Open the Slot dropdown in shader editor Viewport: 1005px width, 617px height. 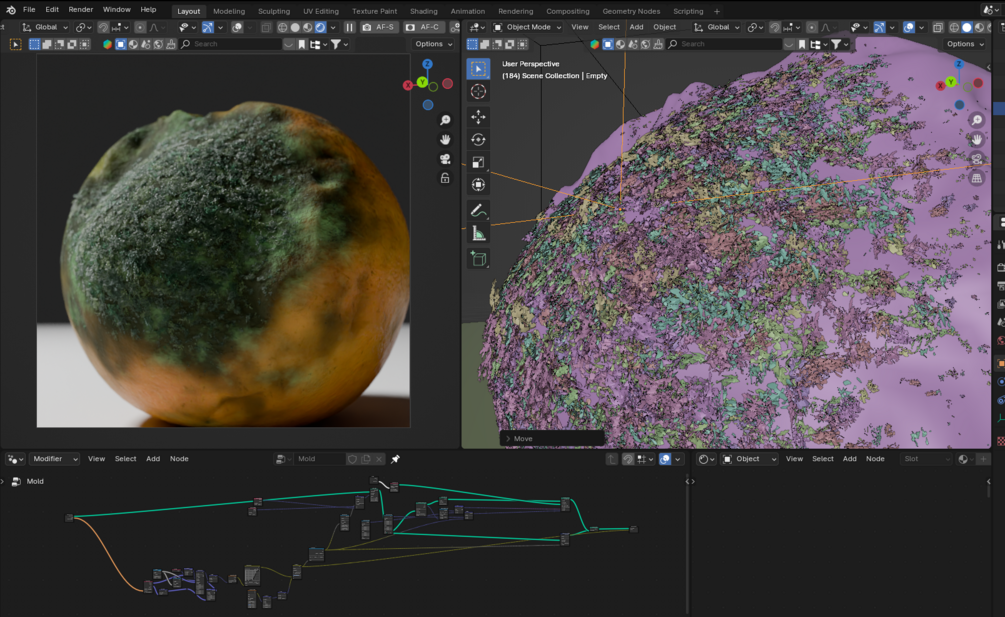coord(926,459)
